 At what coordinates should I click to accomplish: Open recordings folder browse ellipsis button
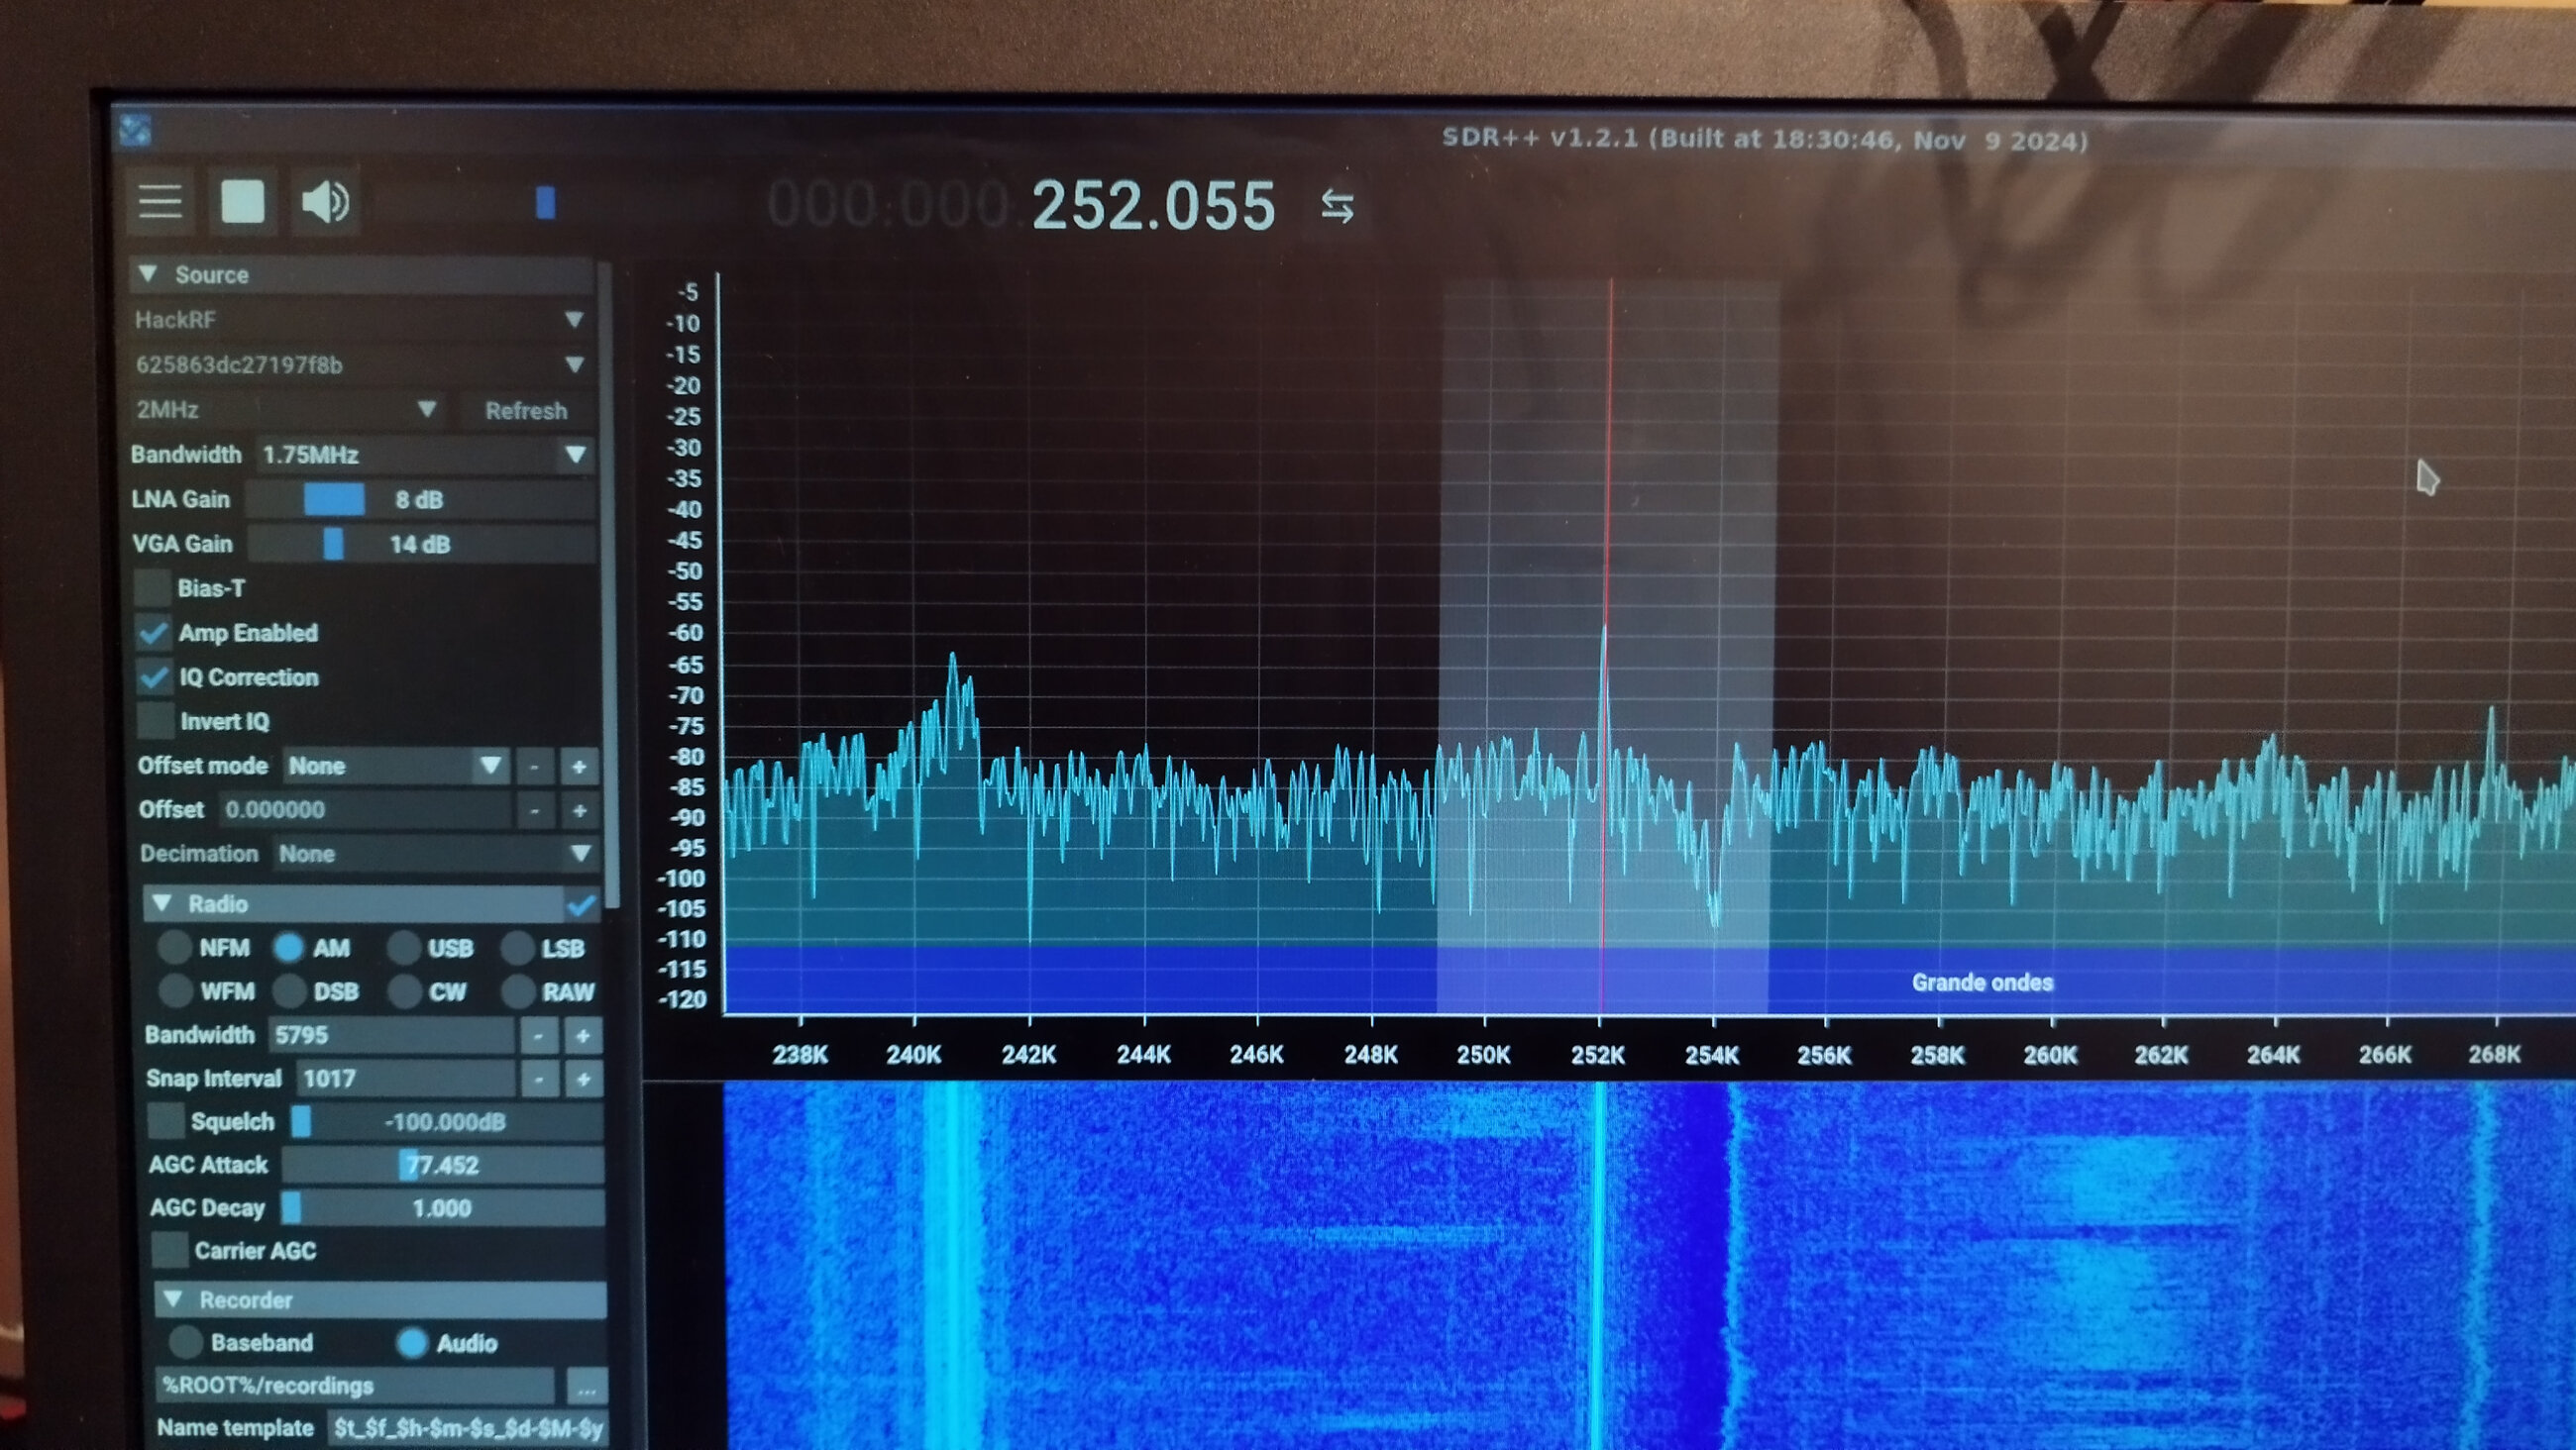[586, 1387]
